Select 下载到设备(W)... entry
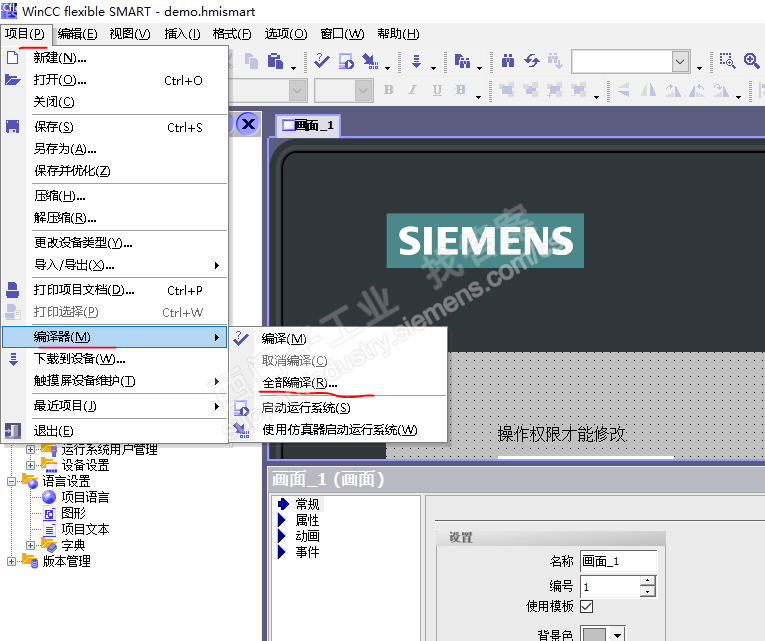This screenshot has height=641, width=765. tap(115, 359)
